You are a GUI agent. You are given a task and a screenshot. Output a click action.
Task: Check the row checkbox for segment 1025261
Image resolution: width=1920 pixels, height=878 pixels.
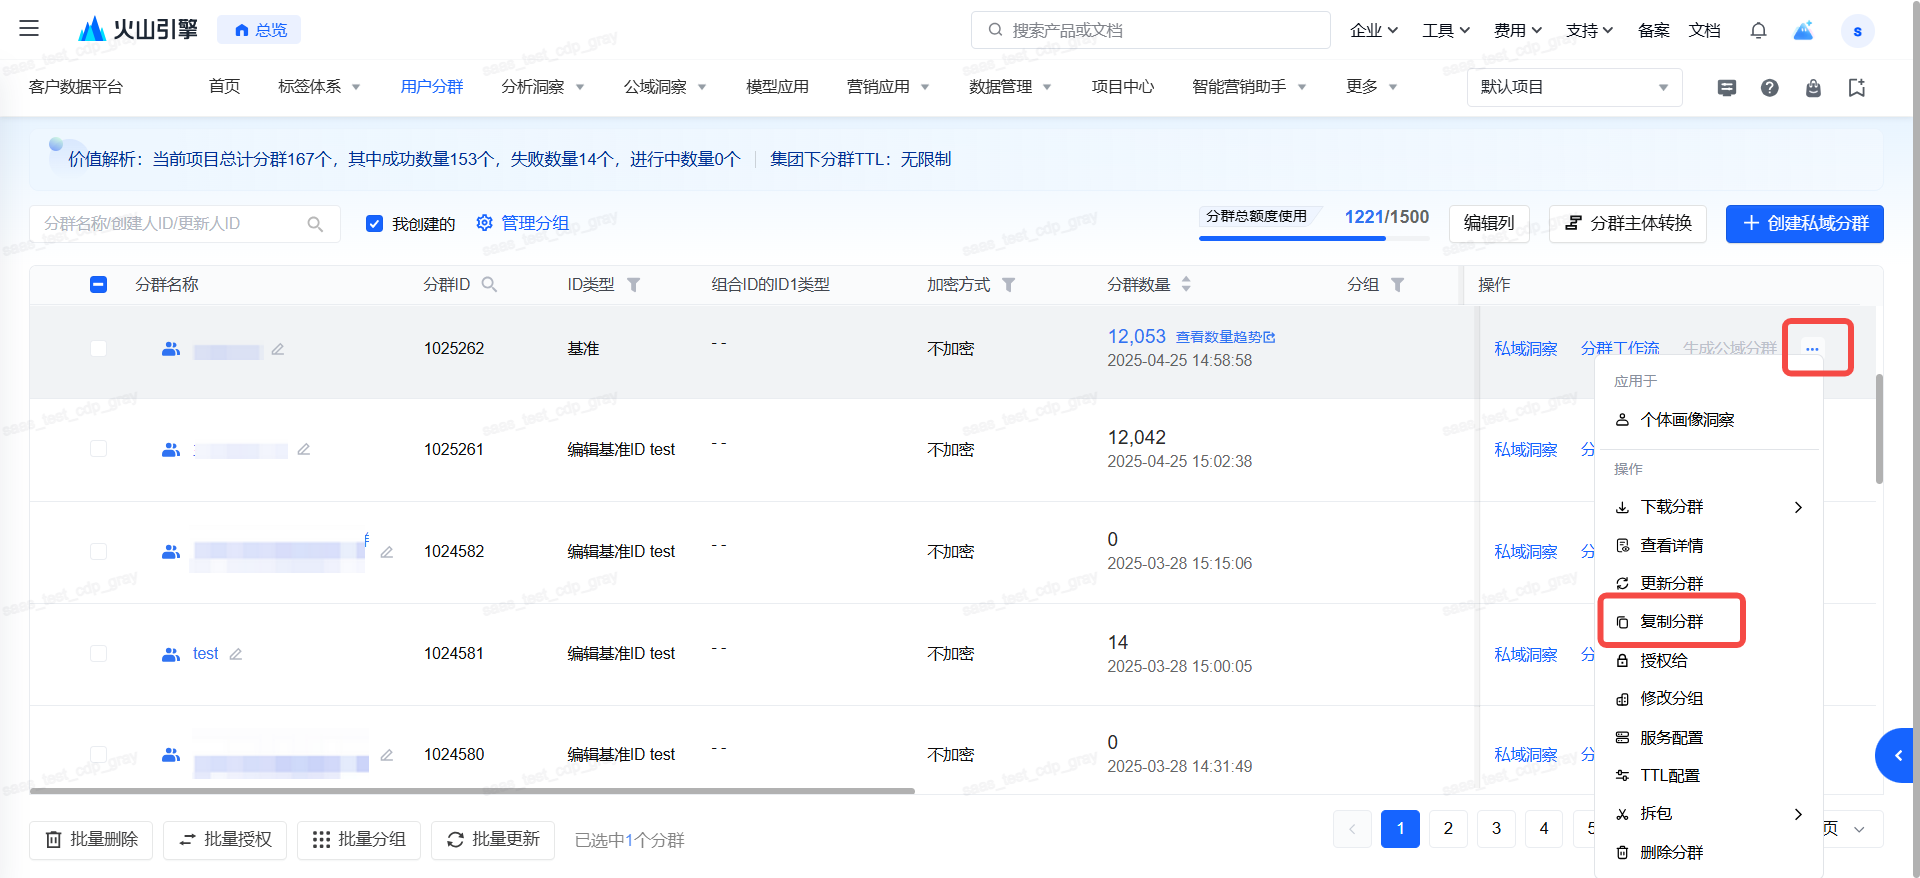point(98,449)
